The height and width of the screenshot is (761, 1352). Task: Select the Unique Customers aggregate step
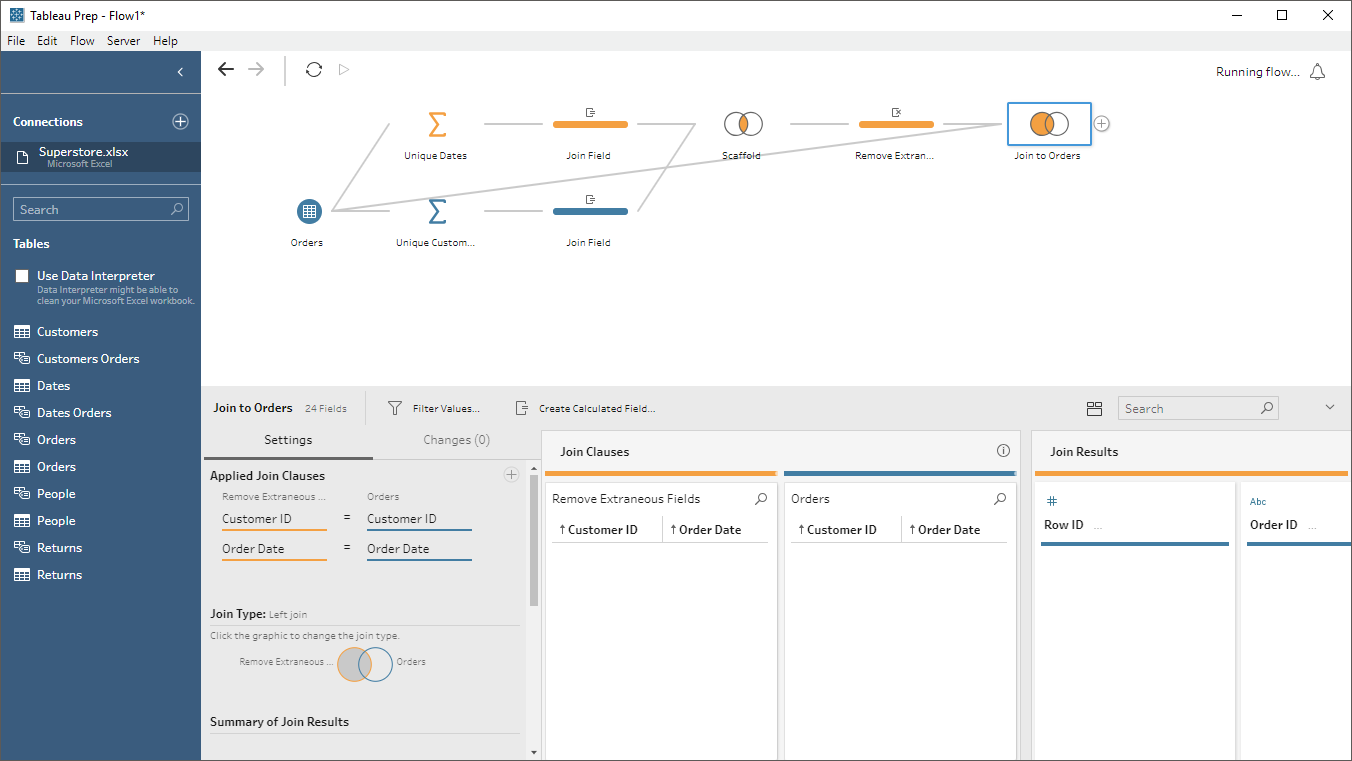436,211
